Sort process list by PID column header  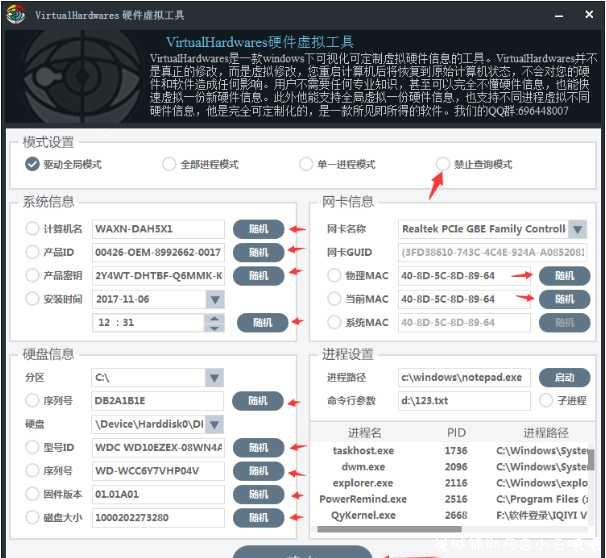pyautogui.click(x=456, y=433)
